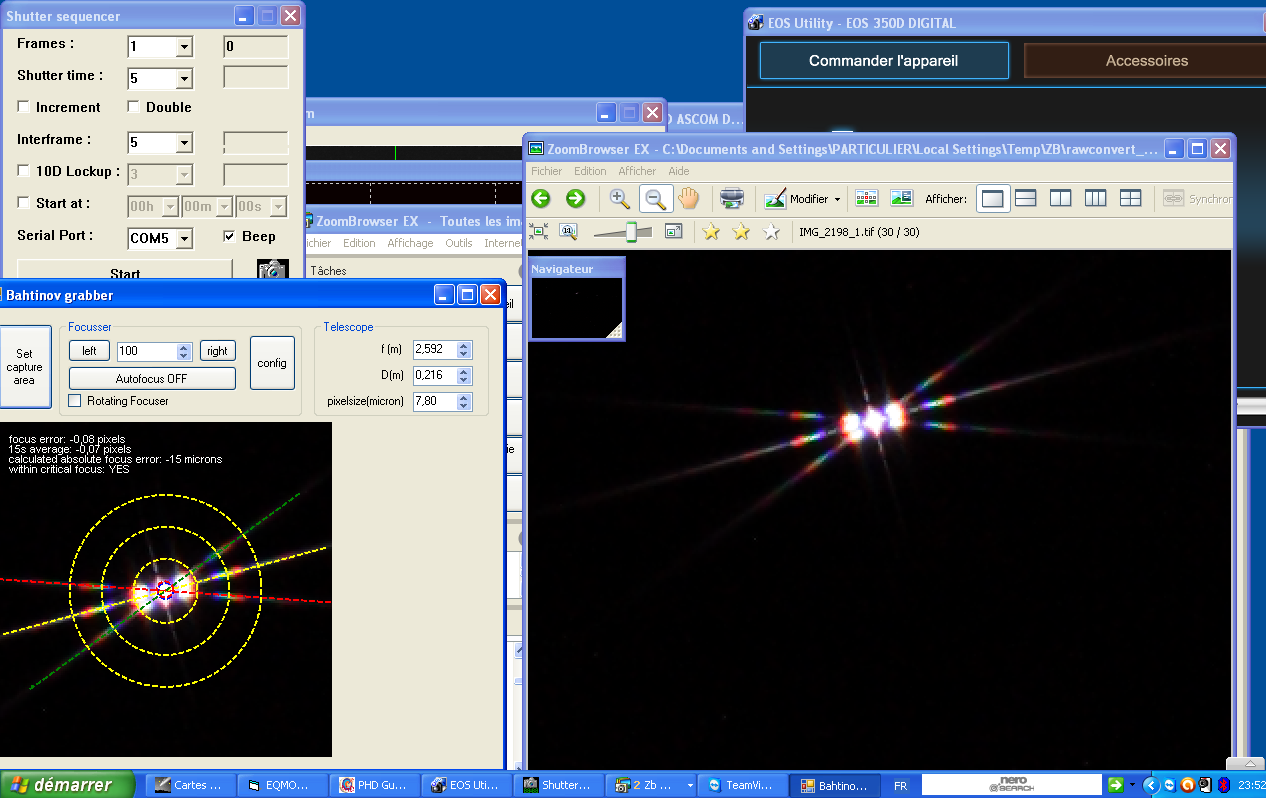Viewport: 1266px width, 798px height.
Task: Click the image info icon left of Afficher label
Action: pyautogui.click(x=902, y=198)
